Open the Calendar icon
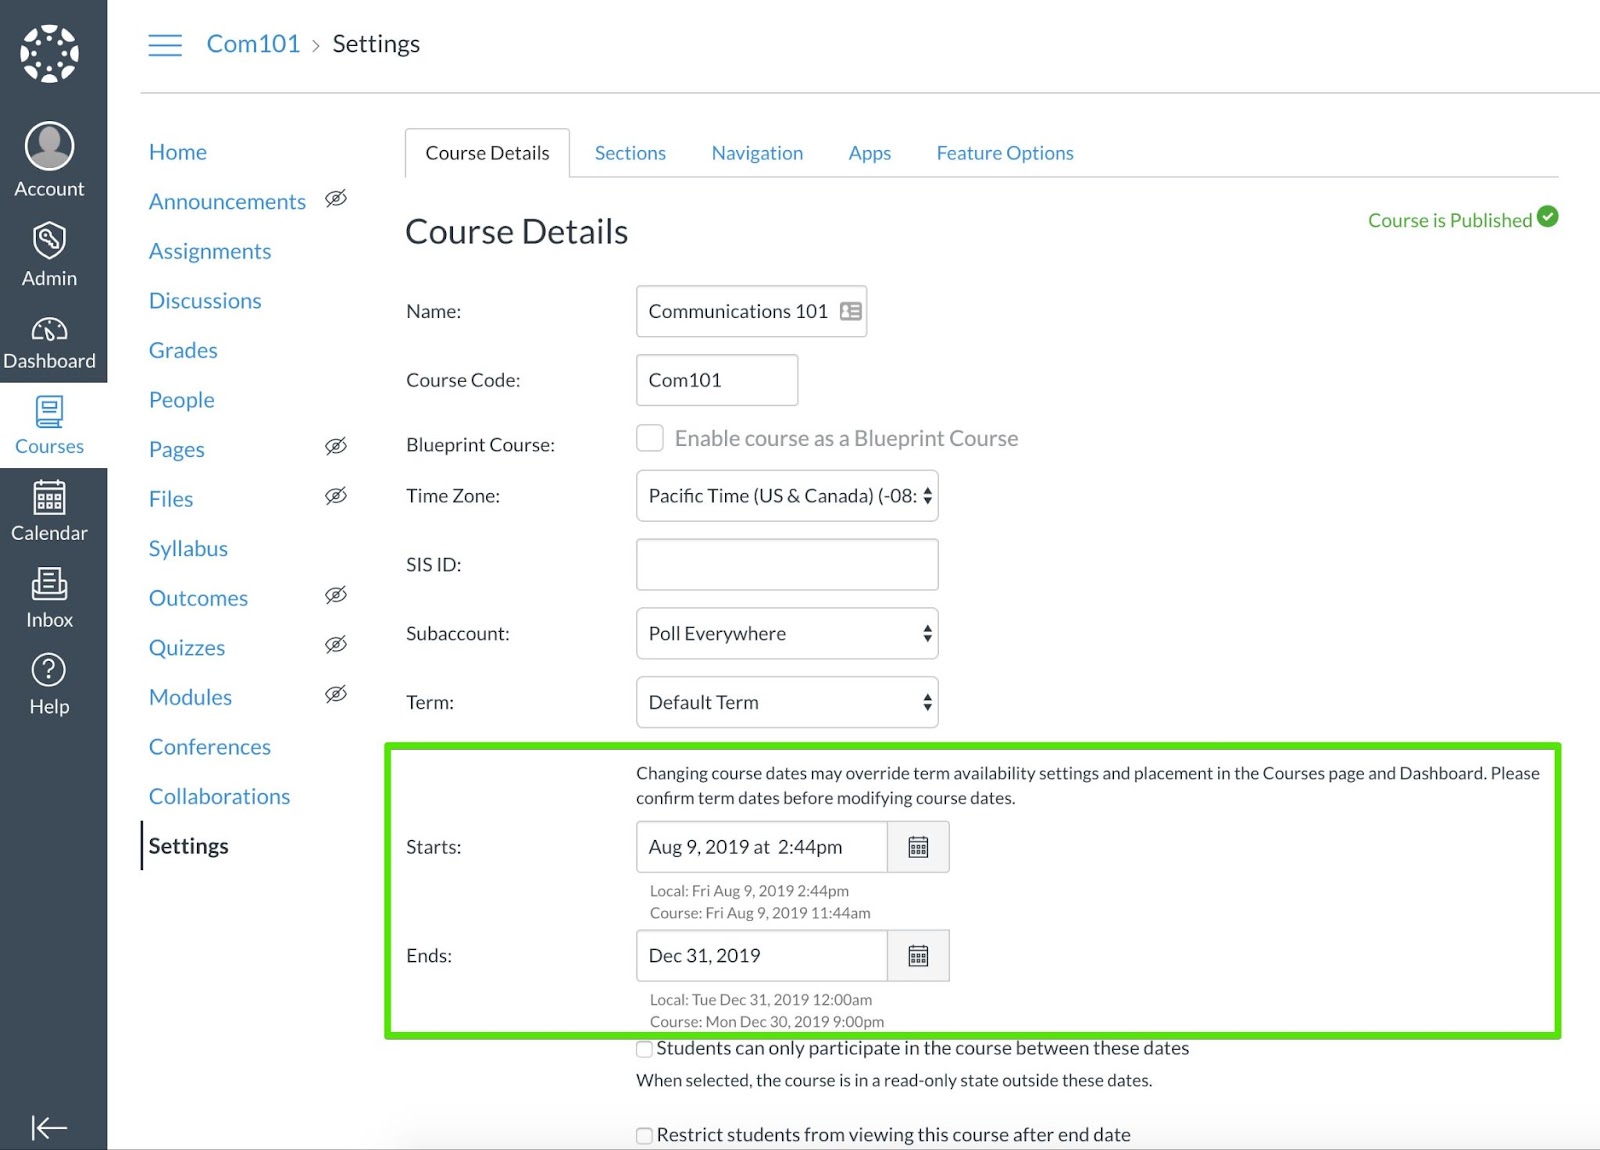The image size is (1600, 1150). [49, 498]
